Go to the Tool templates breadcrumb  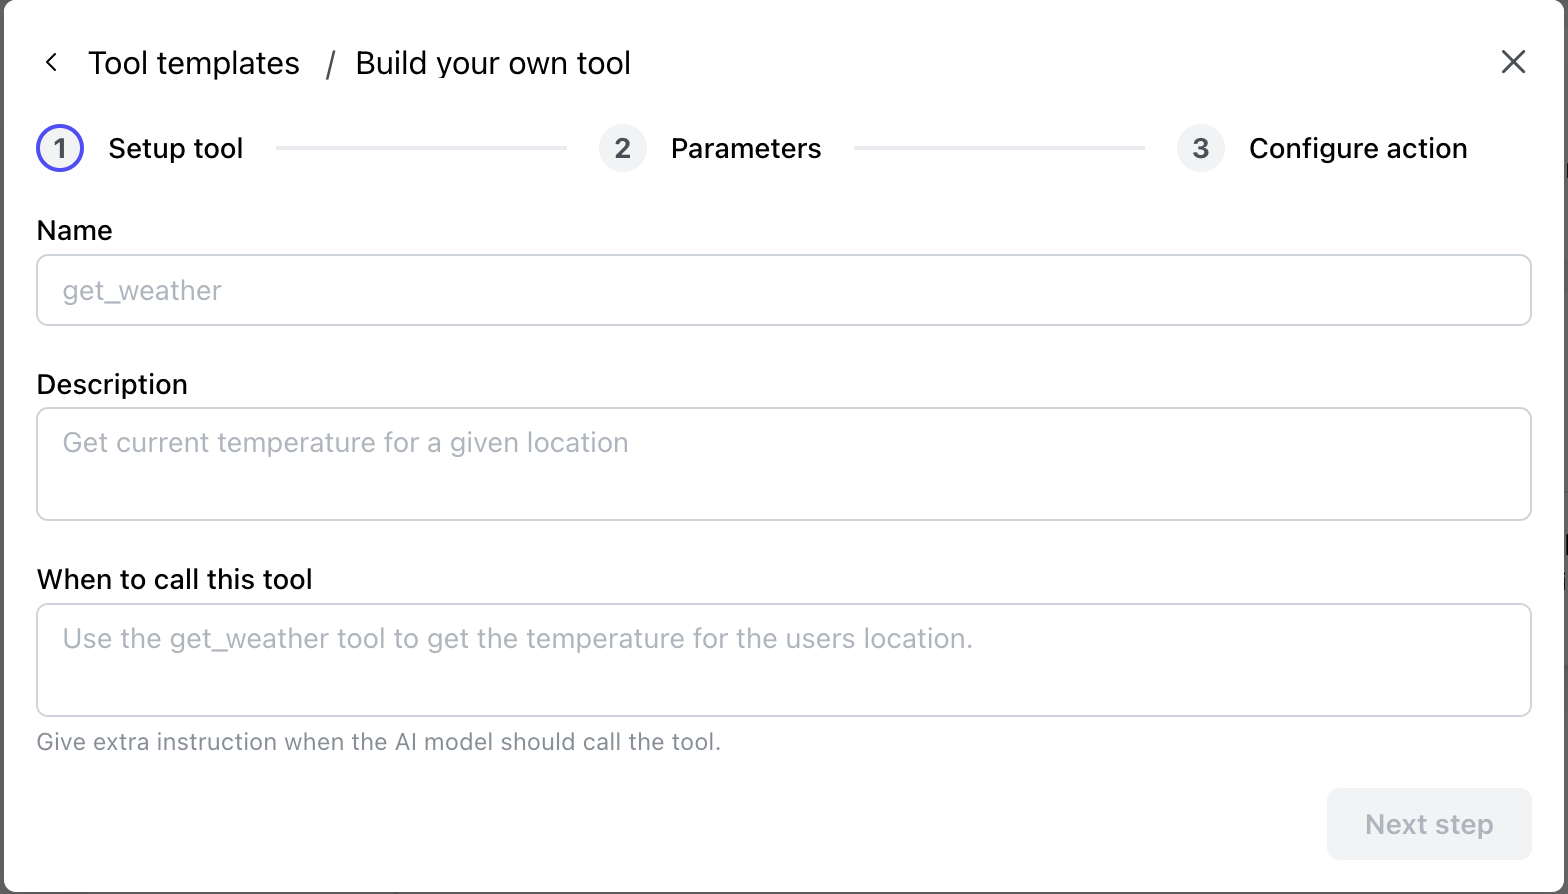(194, 63)
